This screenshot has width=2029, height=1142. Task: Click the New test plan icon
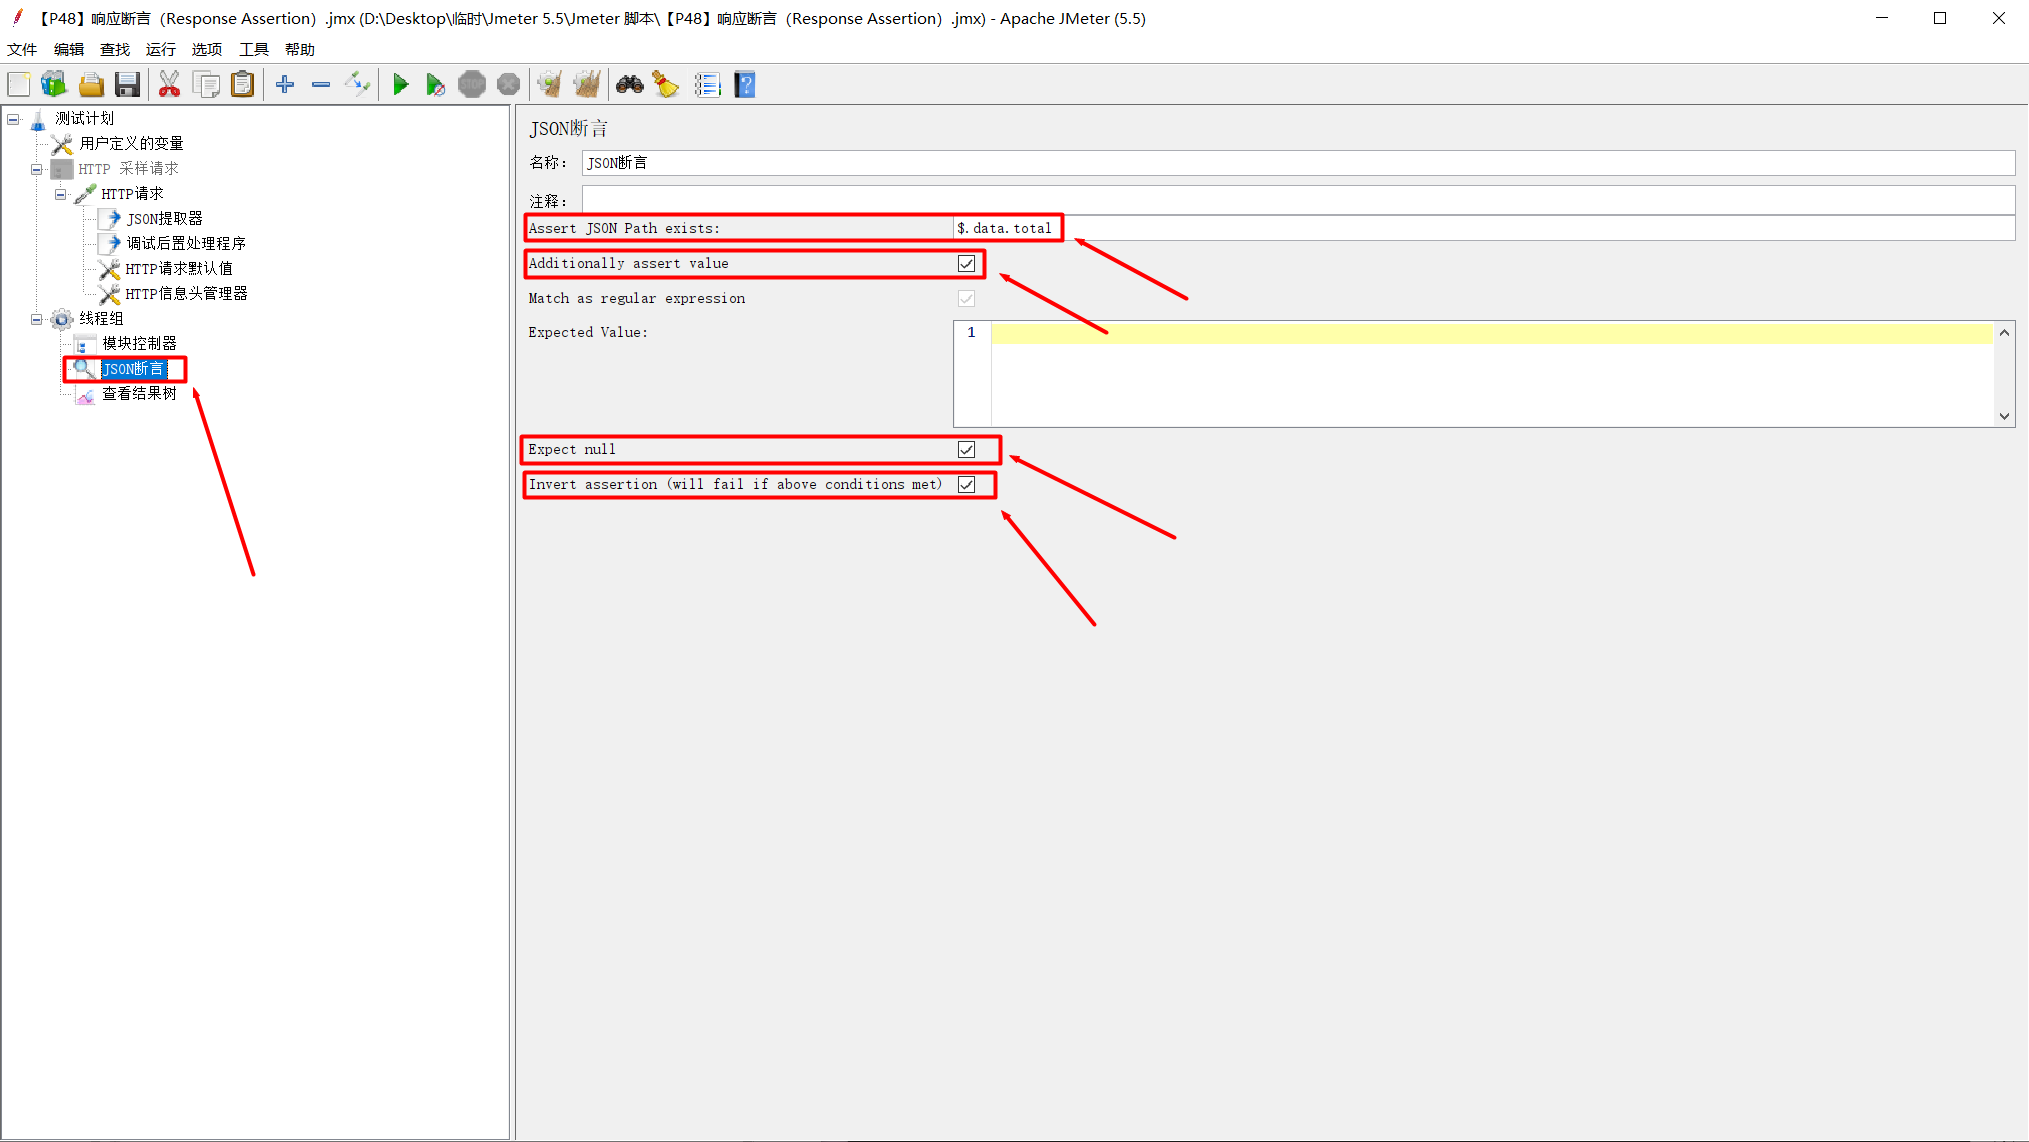(19, 85)
